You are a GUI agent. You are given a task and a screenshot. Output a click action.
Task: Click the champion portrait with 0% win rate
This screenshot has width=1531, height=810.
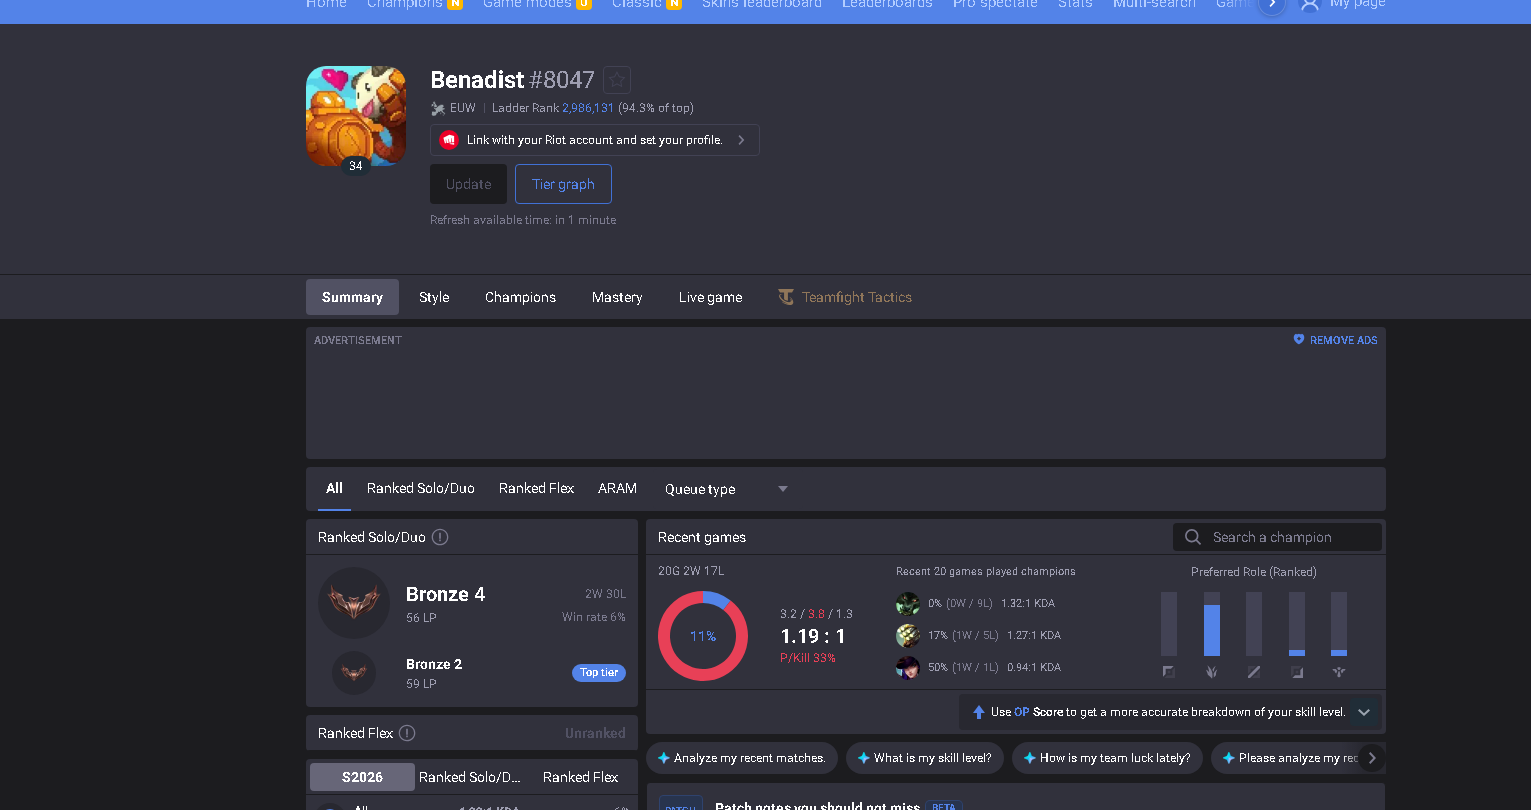point(908,603)
